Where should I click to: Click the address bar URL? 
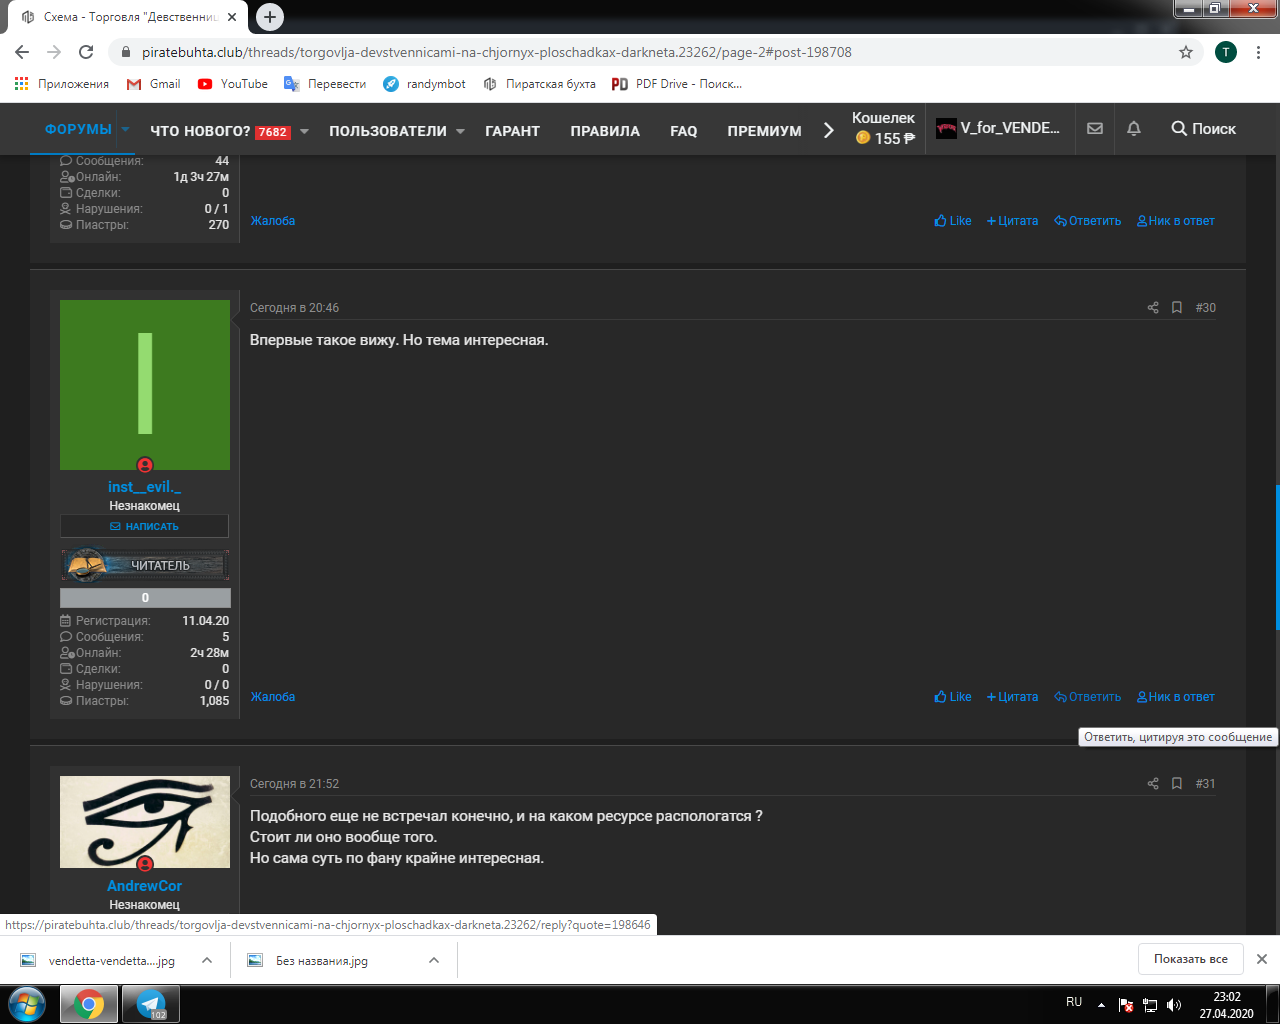[x=496, y=52]
